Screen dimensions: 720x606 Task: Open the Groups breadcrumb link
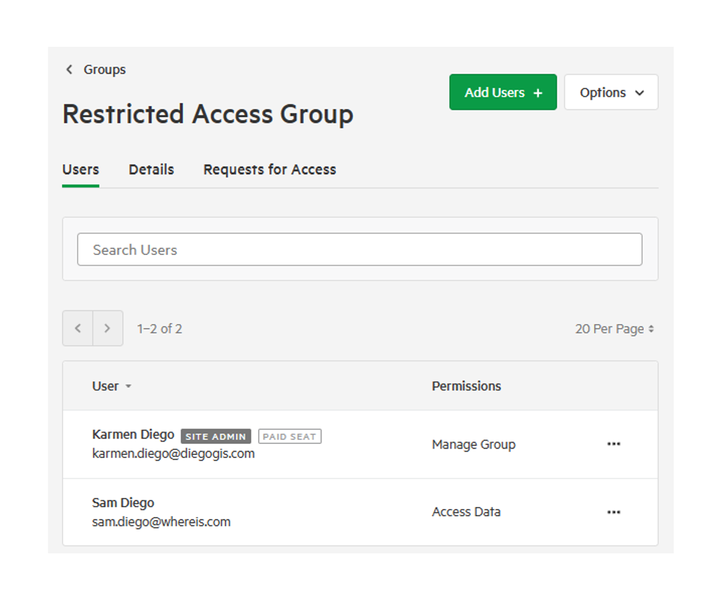tap(104, 70)
